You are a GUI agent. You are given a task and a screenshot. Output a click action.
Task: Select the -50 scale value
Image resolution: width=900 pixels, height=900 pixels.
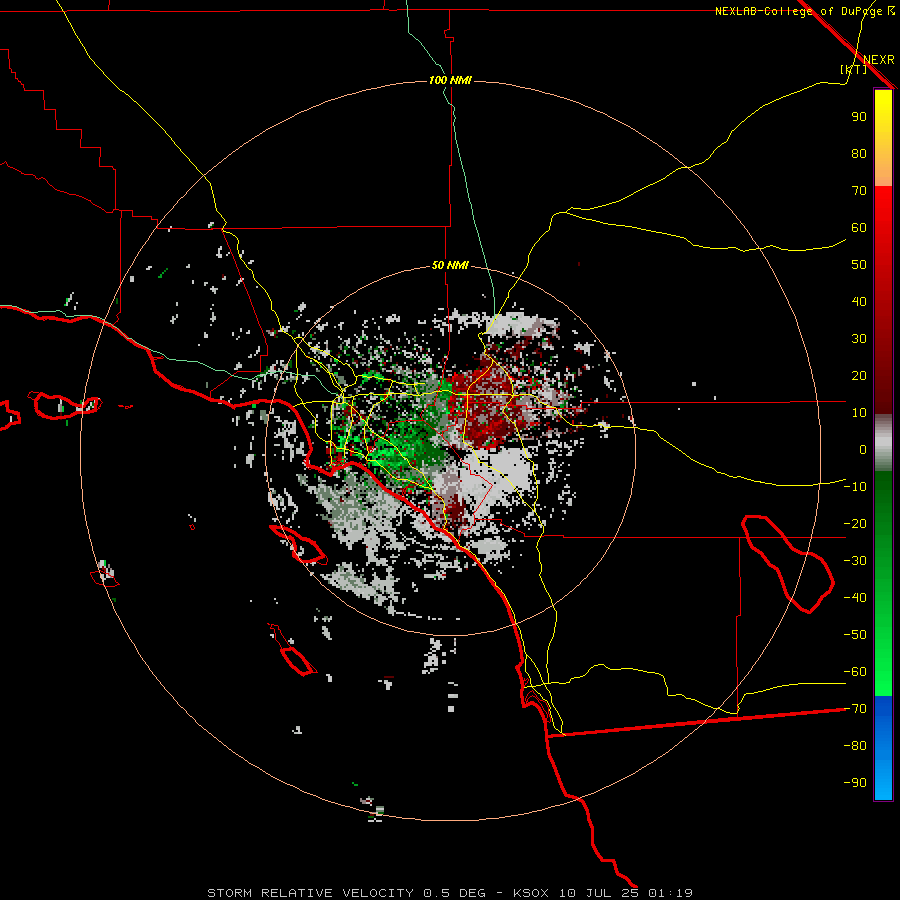[x=855, y=635]
